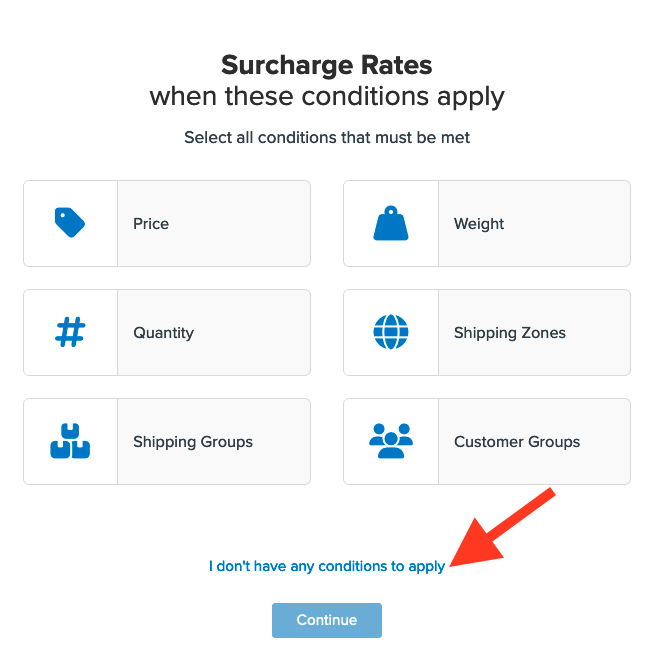
Task: Pick the Customer Groups condition label
Action: [517, 442]
